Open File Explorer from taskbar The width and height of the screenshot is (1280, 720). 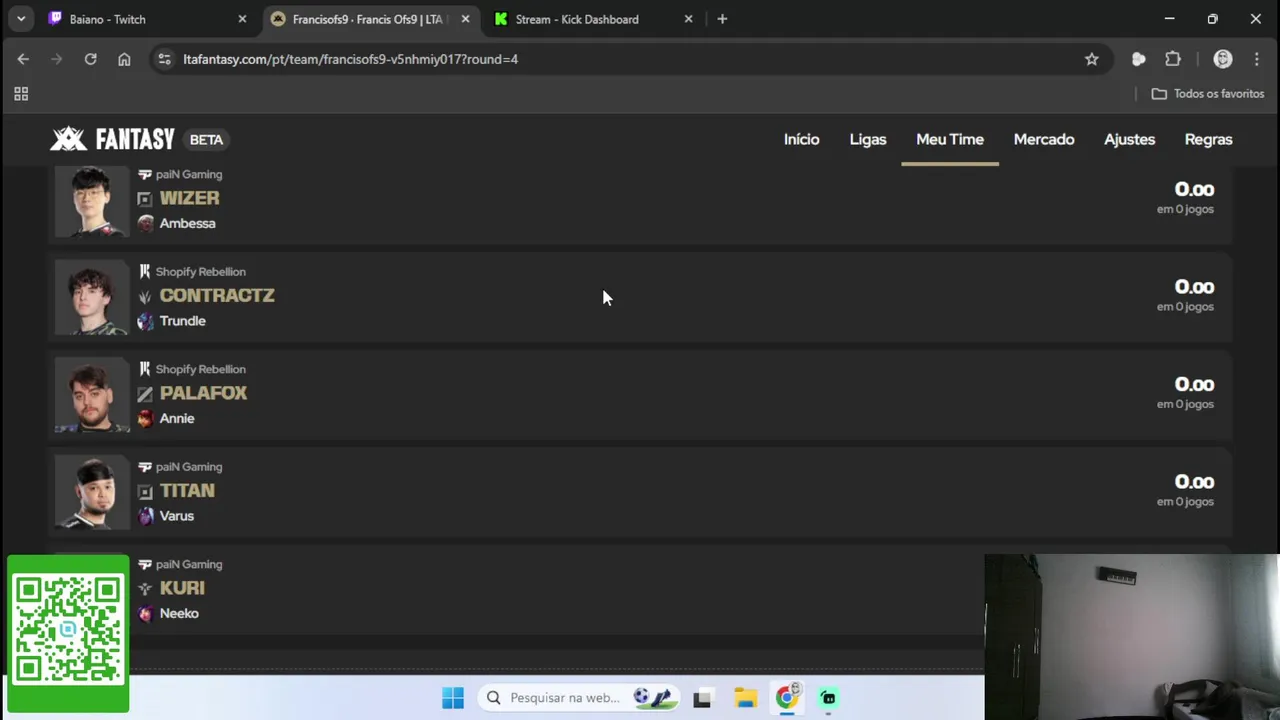pos(745,698)
